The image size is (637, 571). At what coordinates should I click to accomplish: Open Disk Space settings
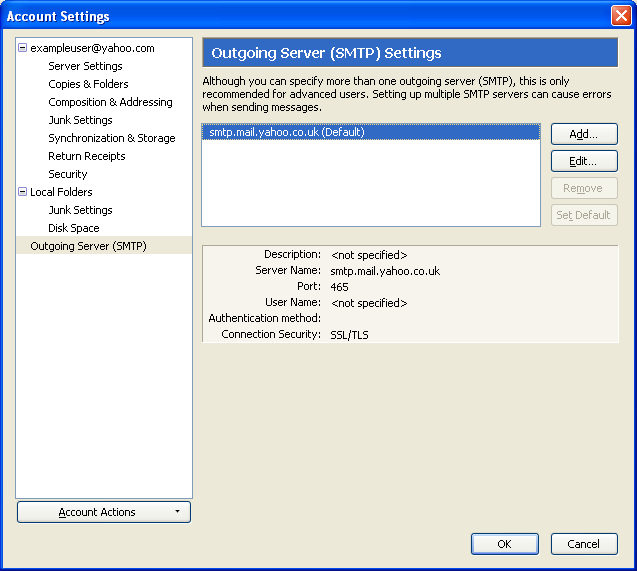(x=74, y=228)
